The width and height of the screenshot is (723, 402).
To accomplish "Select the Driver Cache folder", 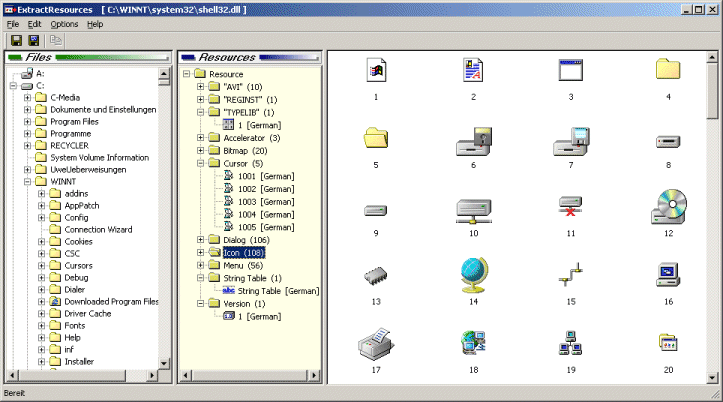I will coord(88,313).
